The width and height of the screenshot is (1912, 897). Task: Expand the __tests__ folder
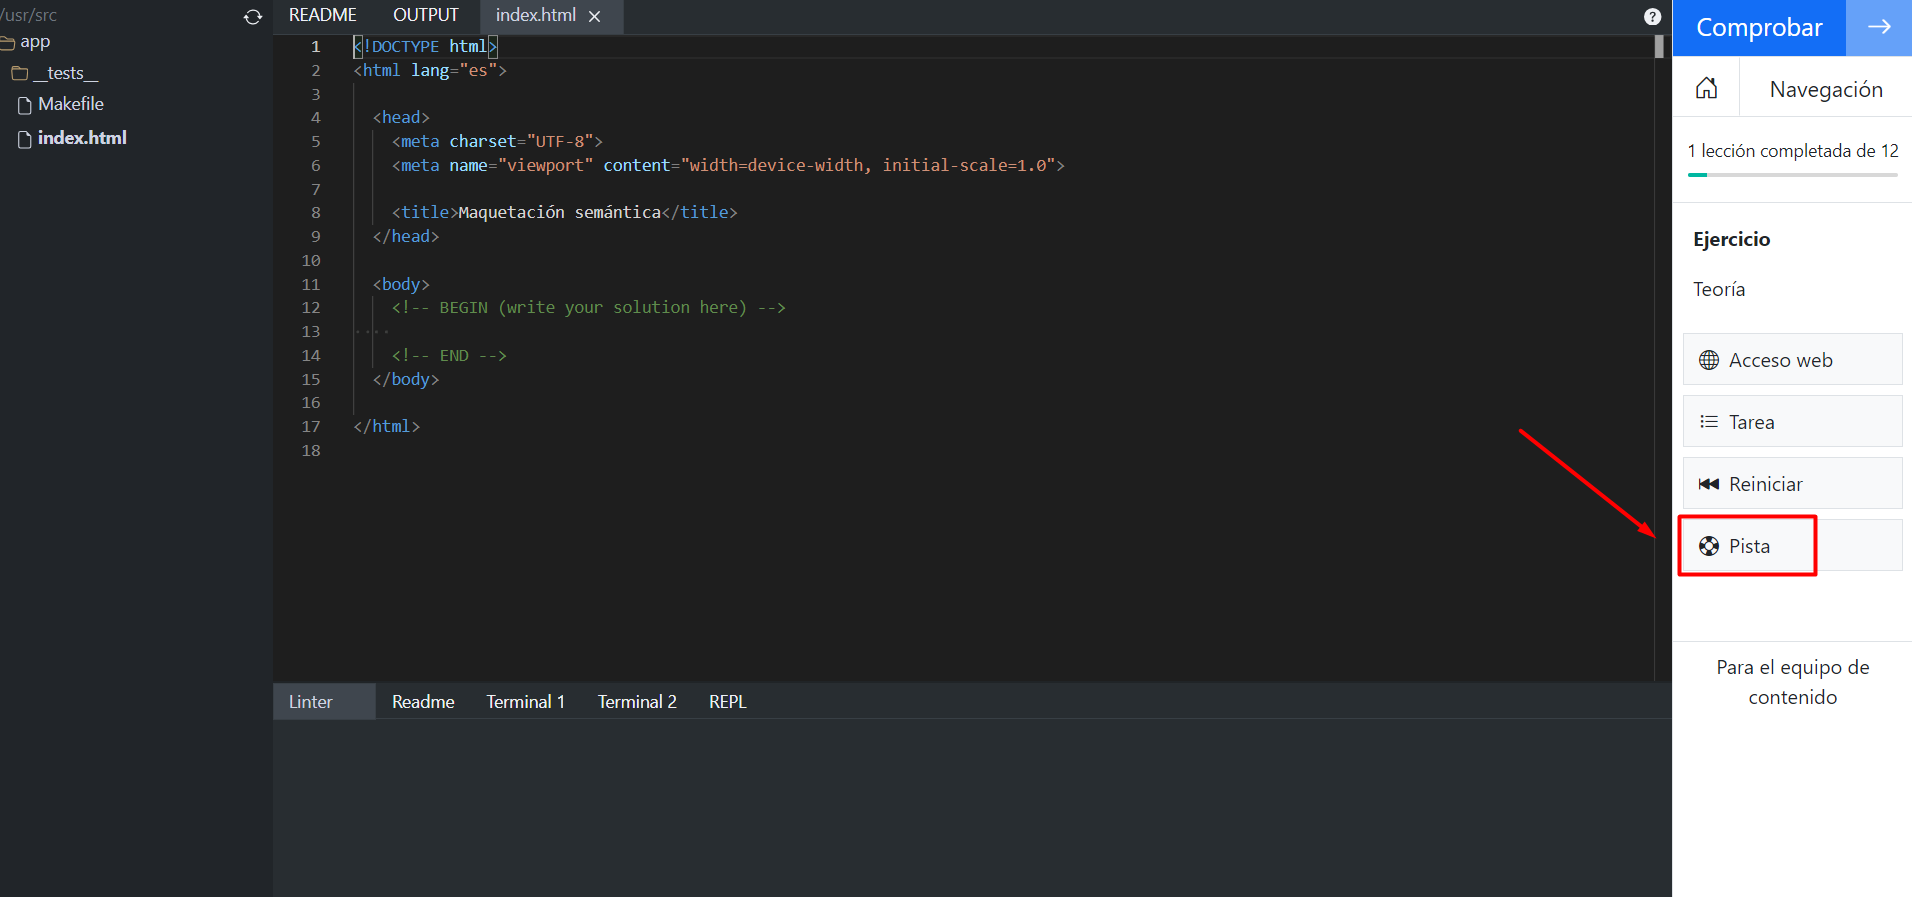pos(64,73)
